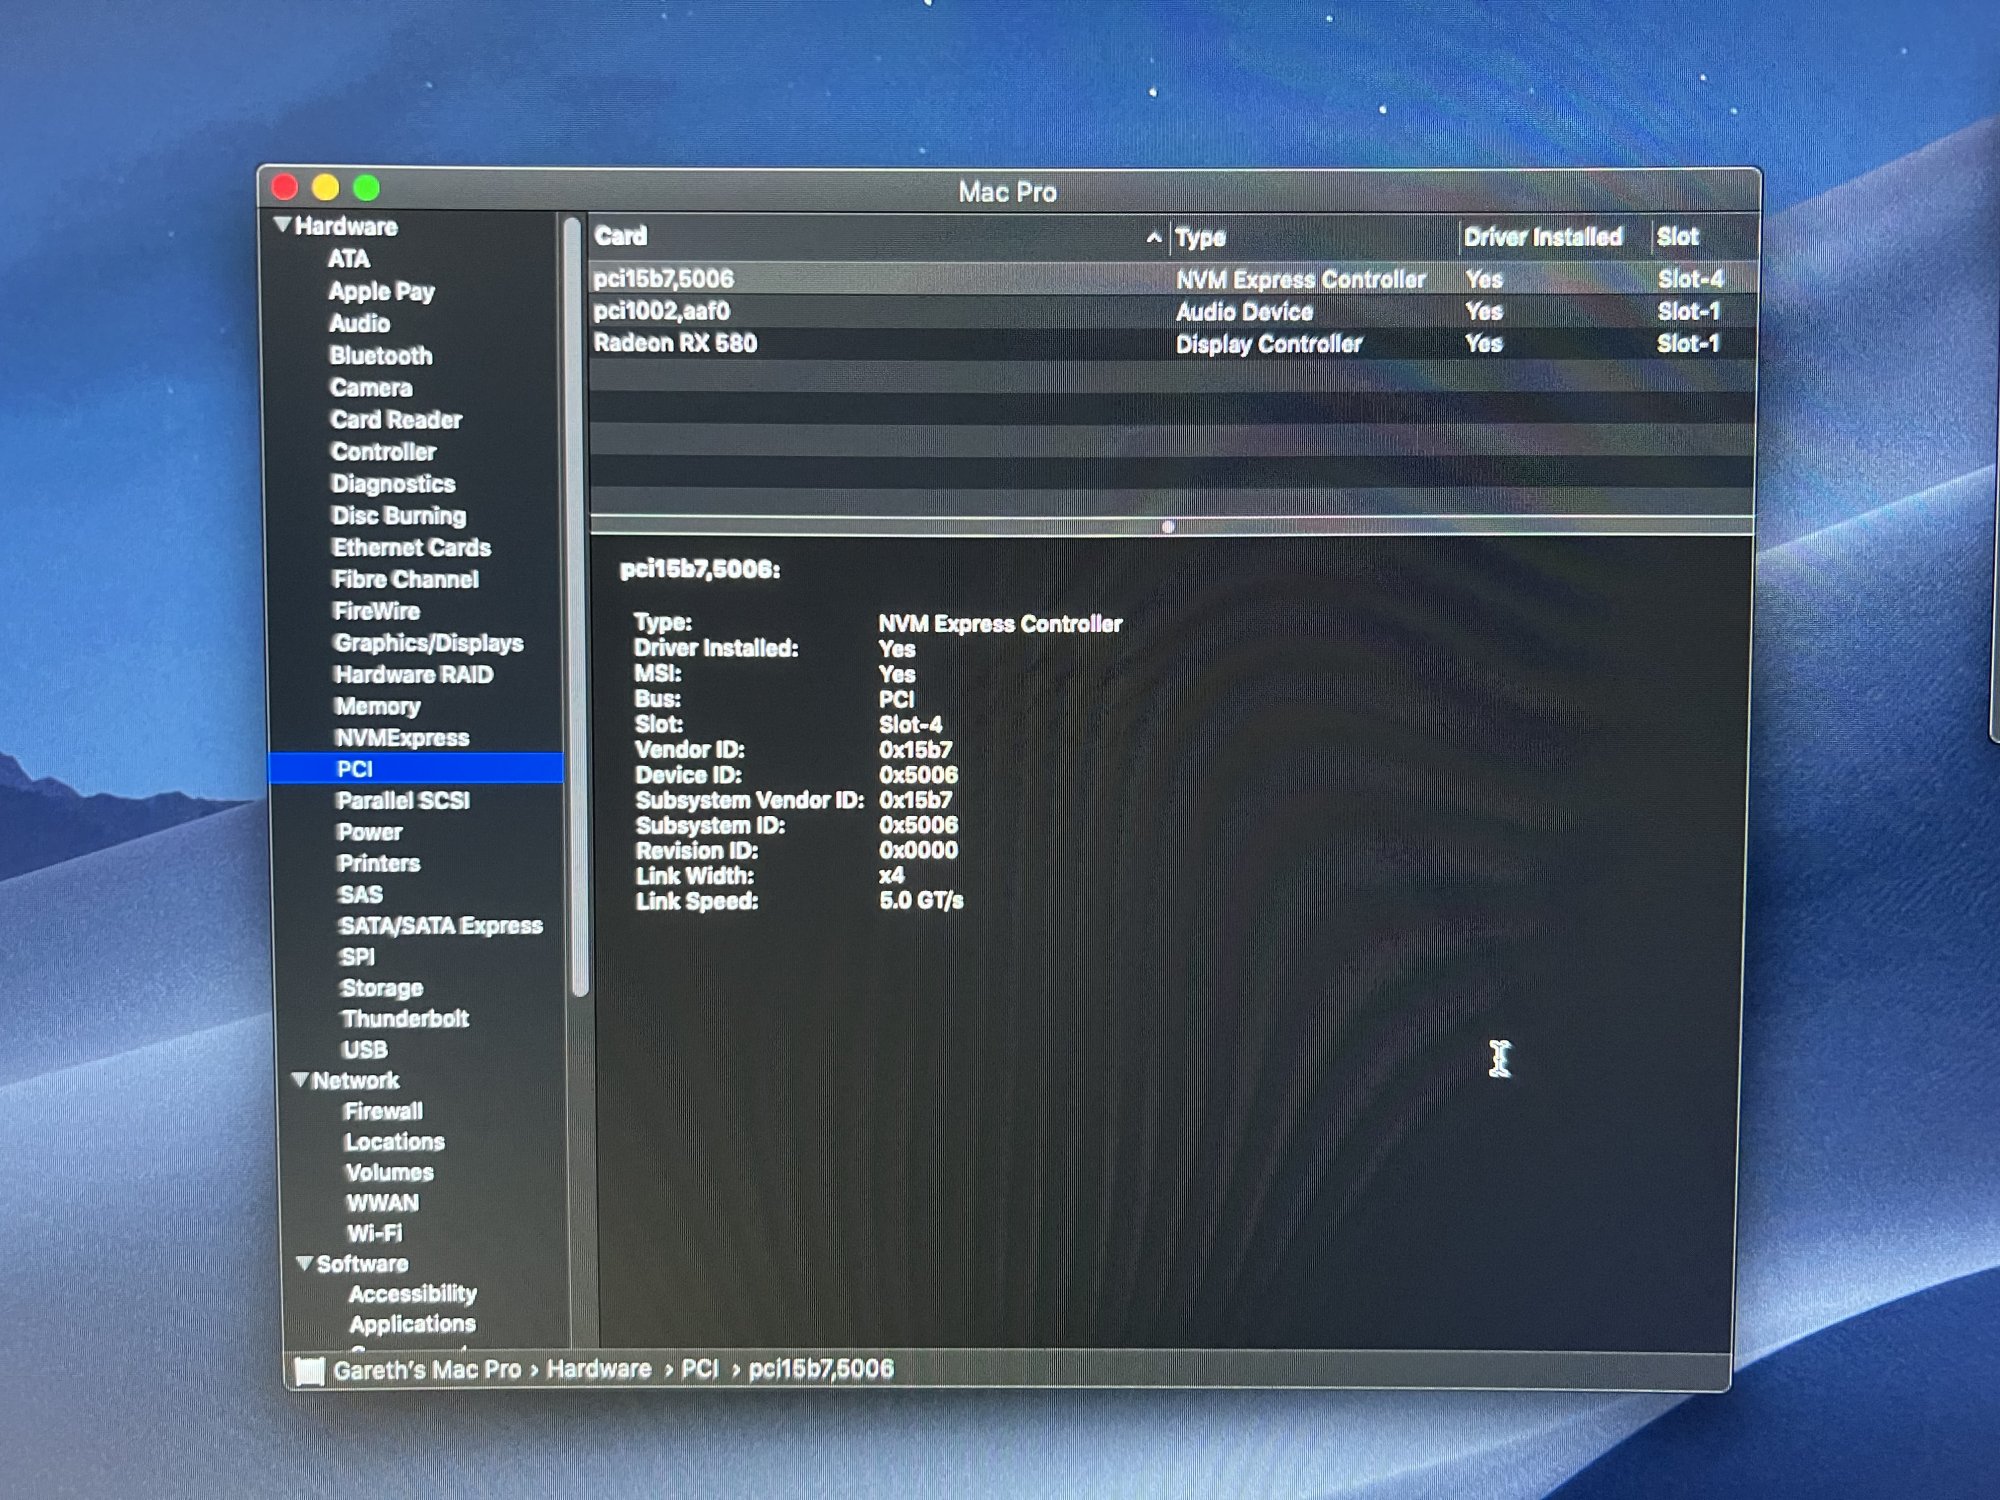Choose the Wi-Fi network entry
The image size is (2000, 1500).
pos(374,1233)
